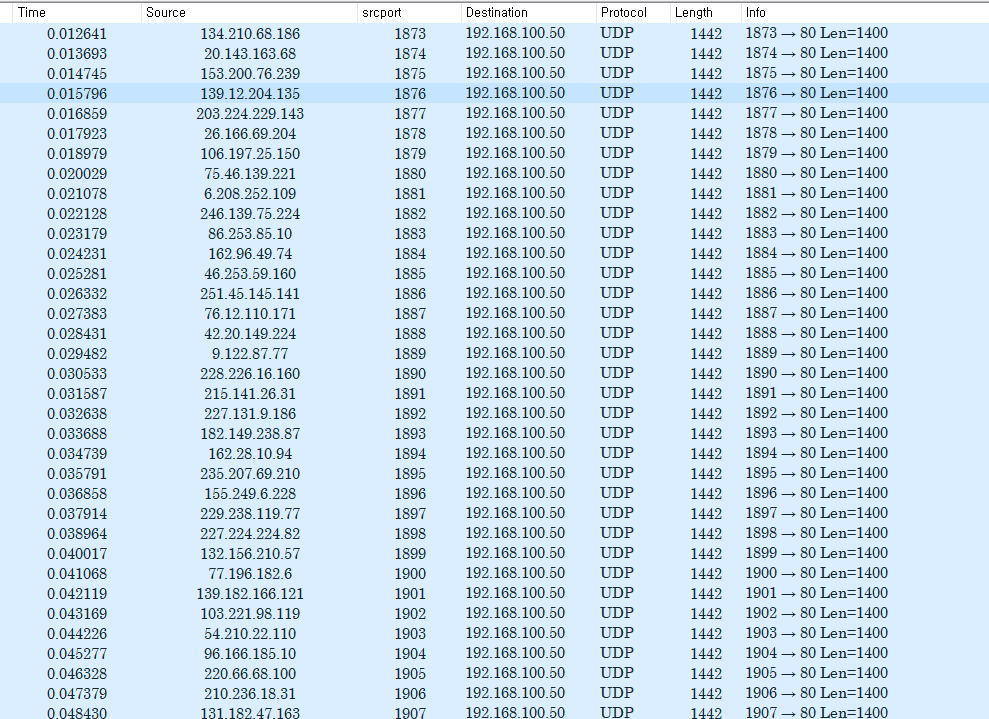The image size is (989, 719).
Task: Select packet from source 235.207.69.210
Action: tap(494, 473)
